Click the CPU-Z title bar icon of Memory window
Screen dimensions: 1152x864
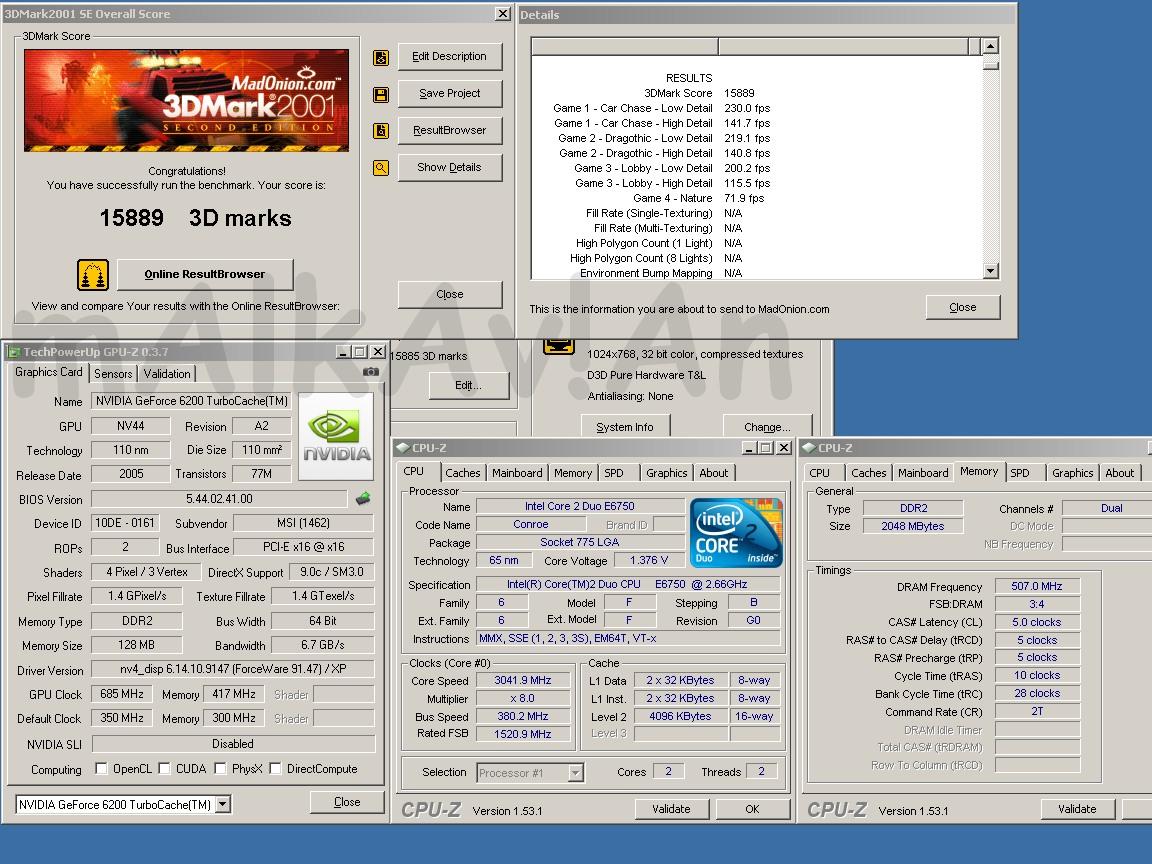[809, 447]
